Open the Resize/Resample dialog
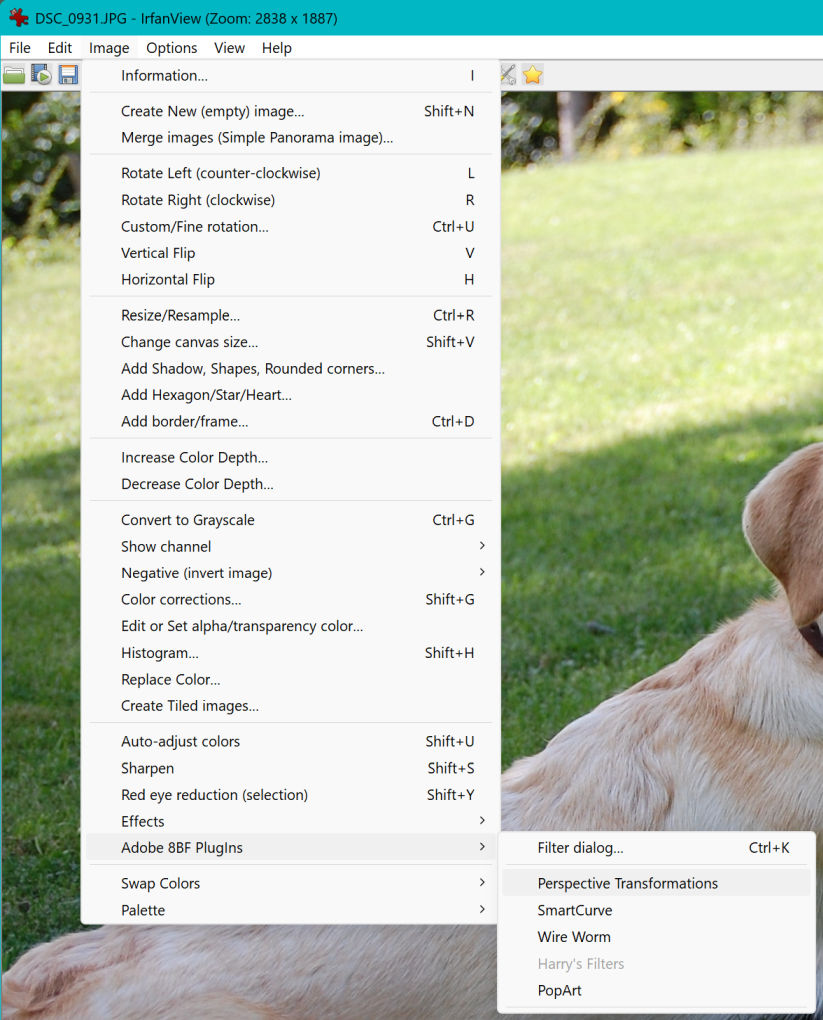The height and width of the screenshot is (1020, 823). 180,315
